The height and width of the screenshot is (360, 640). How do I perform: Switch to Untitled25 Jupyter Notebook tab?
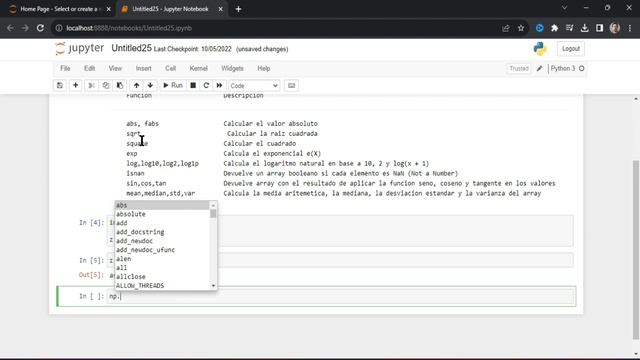[170, 9]
